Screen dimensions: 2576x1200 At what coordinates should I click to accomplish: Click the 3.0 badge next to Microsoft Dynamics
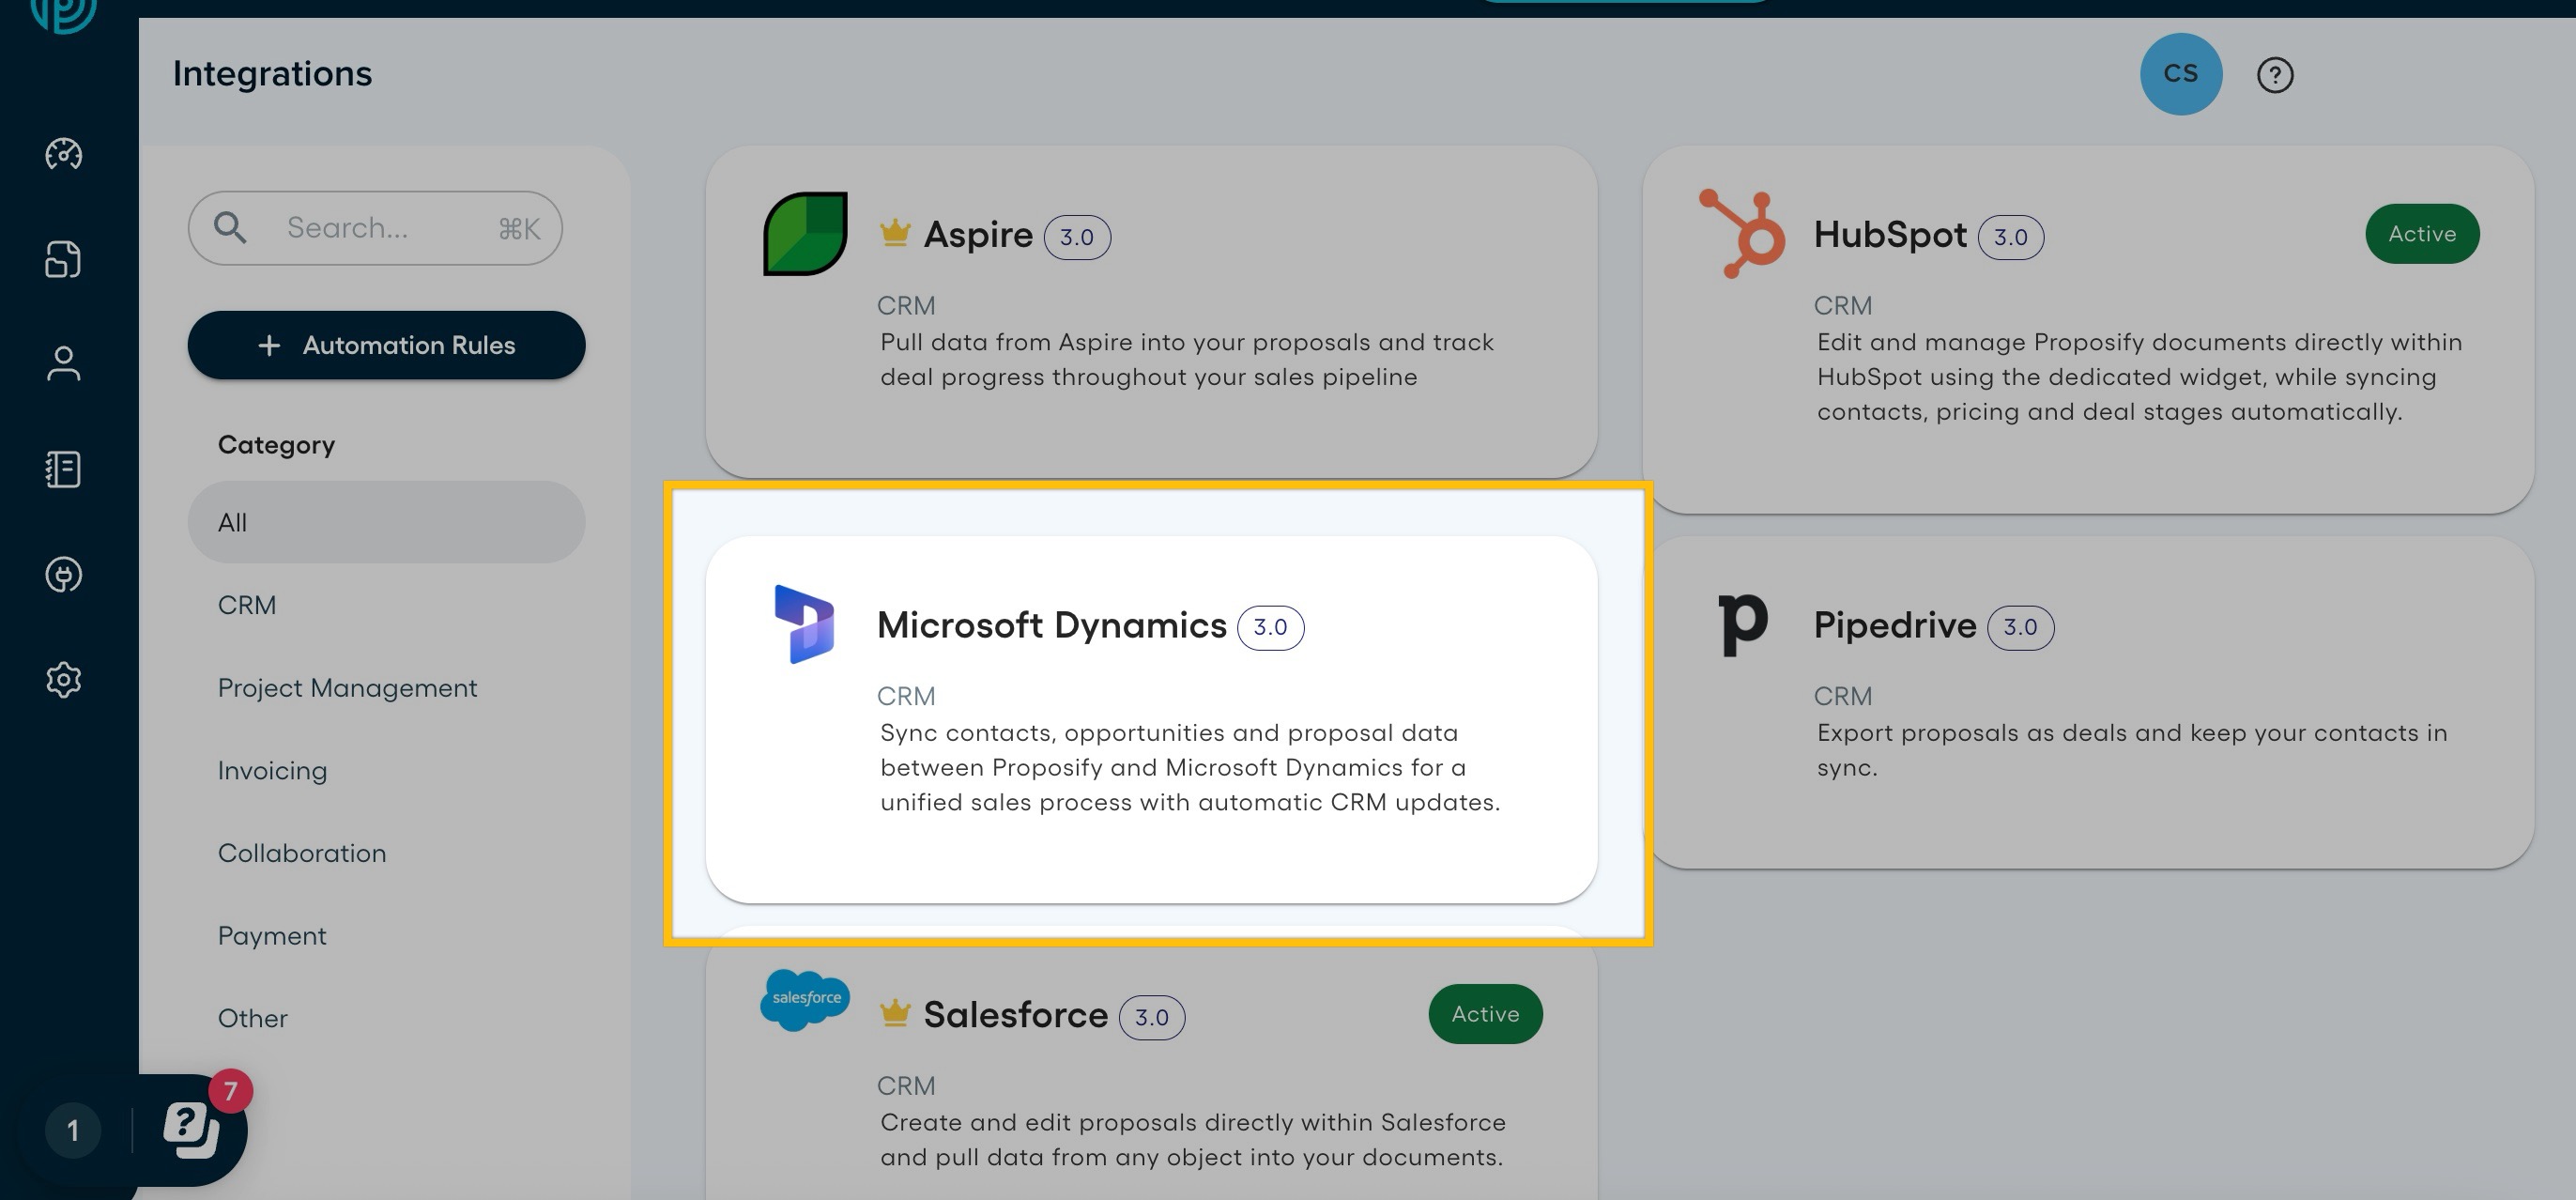pyautogui.click(x=1270, y=627)
